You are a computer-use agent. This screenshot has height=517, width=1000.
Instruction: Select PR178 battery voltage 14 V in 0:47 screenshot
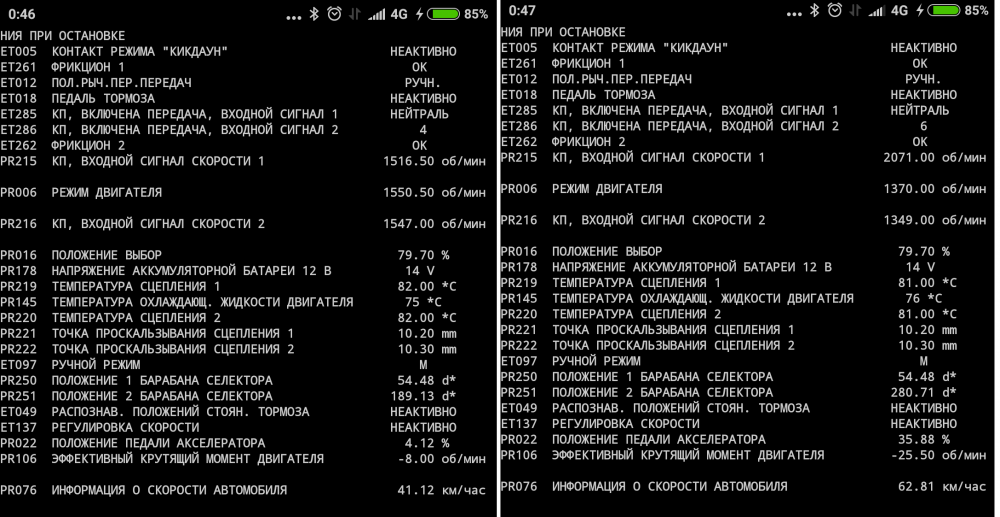pos(920,267)
